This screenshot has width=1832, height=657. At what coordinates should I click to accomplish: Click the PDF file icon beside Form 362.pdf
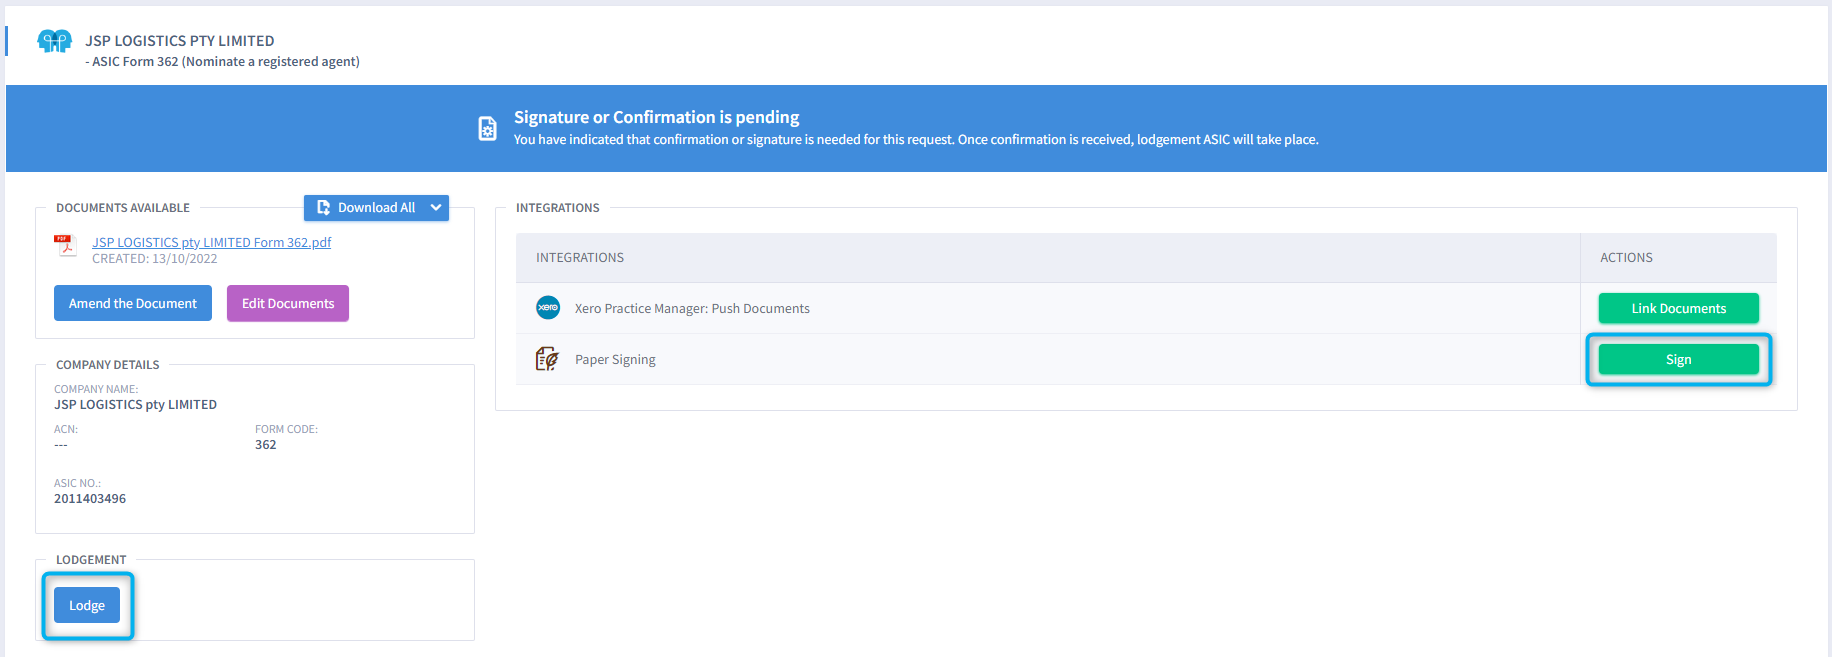(66, 246)
